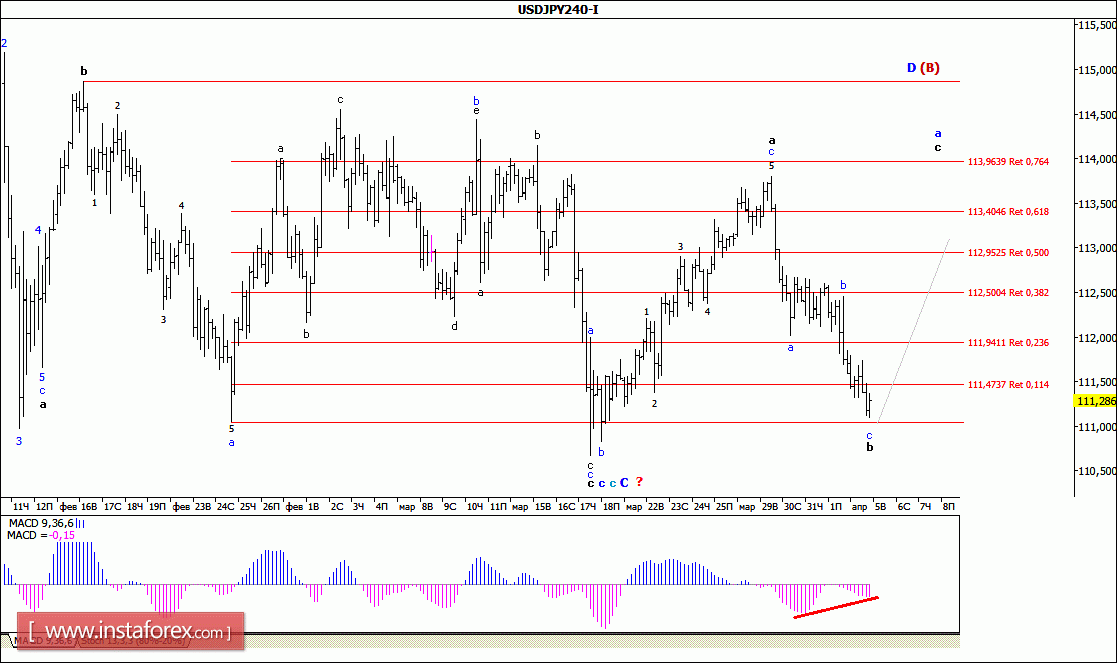Select the 113,9639 Ret 0,764 label
1117x663 pixels.
[1008, 162]
